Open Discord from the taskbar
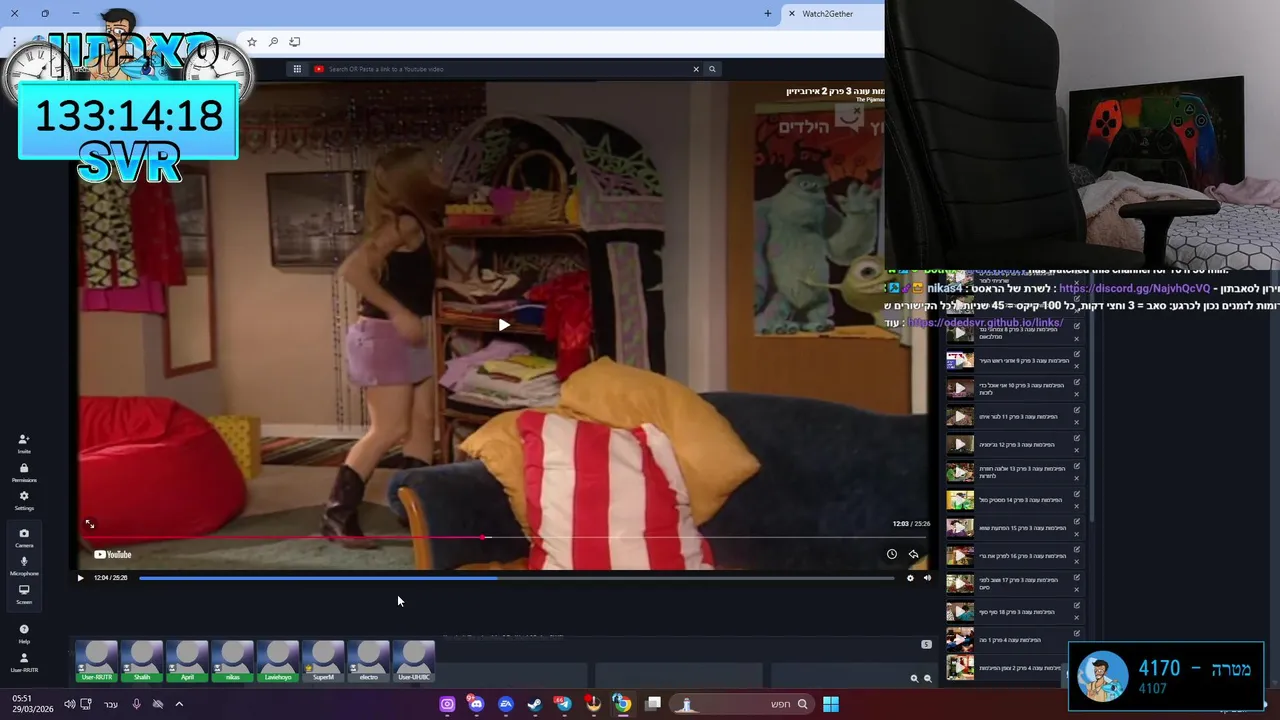Viewport: 1280px width, 720px height. (476, 704)
